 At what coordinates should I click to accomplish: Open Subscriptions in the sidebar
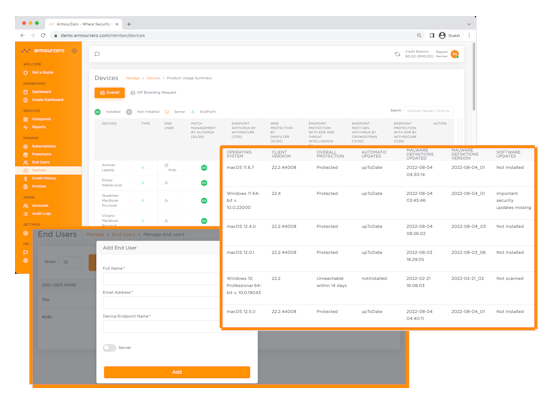pyautogui.click(x=44, y=146)
